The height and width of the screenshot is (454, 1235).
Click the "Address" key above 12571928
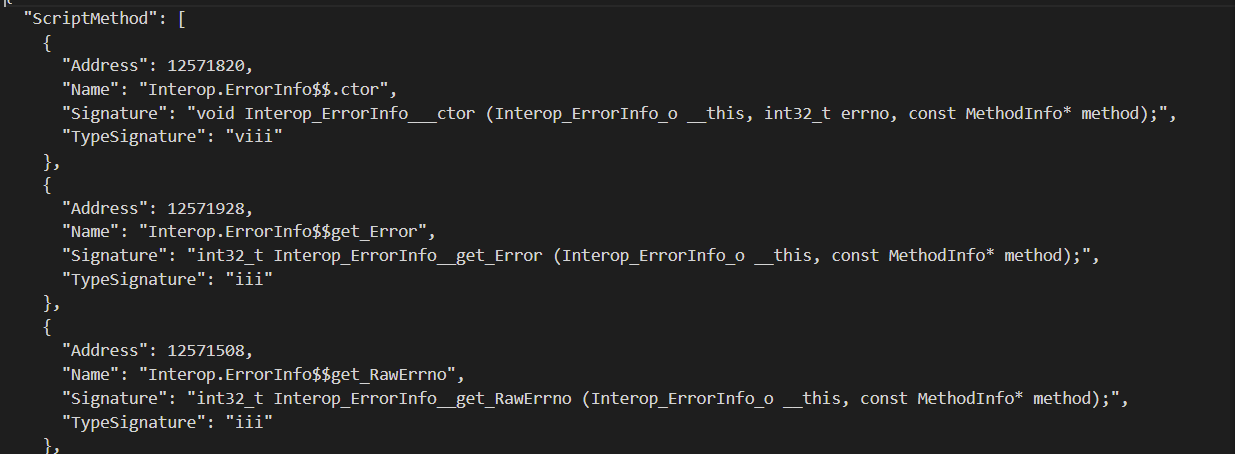coord(100,208)
